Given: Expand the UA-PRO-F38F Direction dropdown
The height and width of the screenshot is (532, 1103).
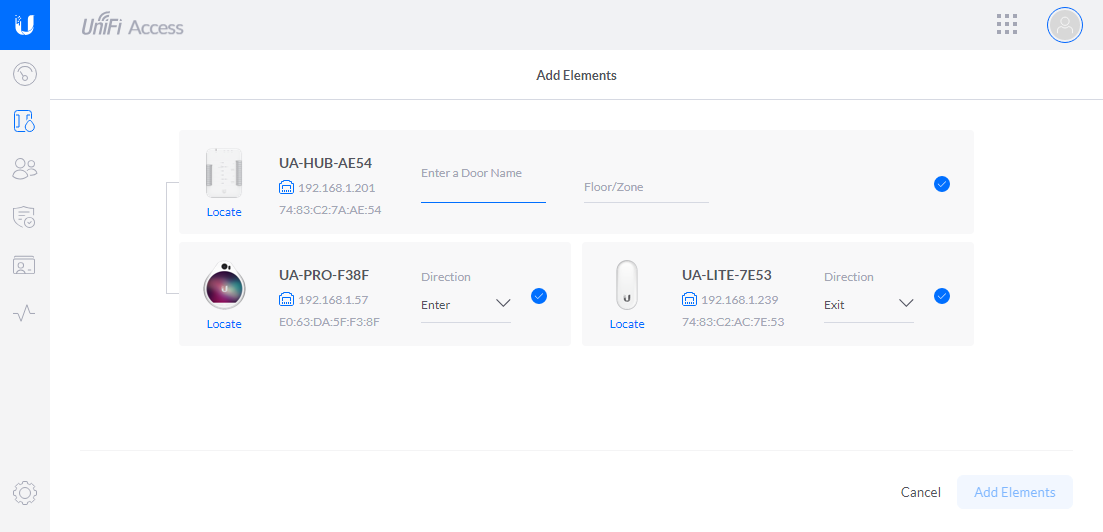Looking at the screenshot, I should click(x=465, y=305).
